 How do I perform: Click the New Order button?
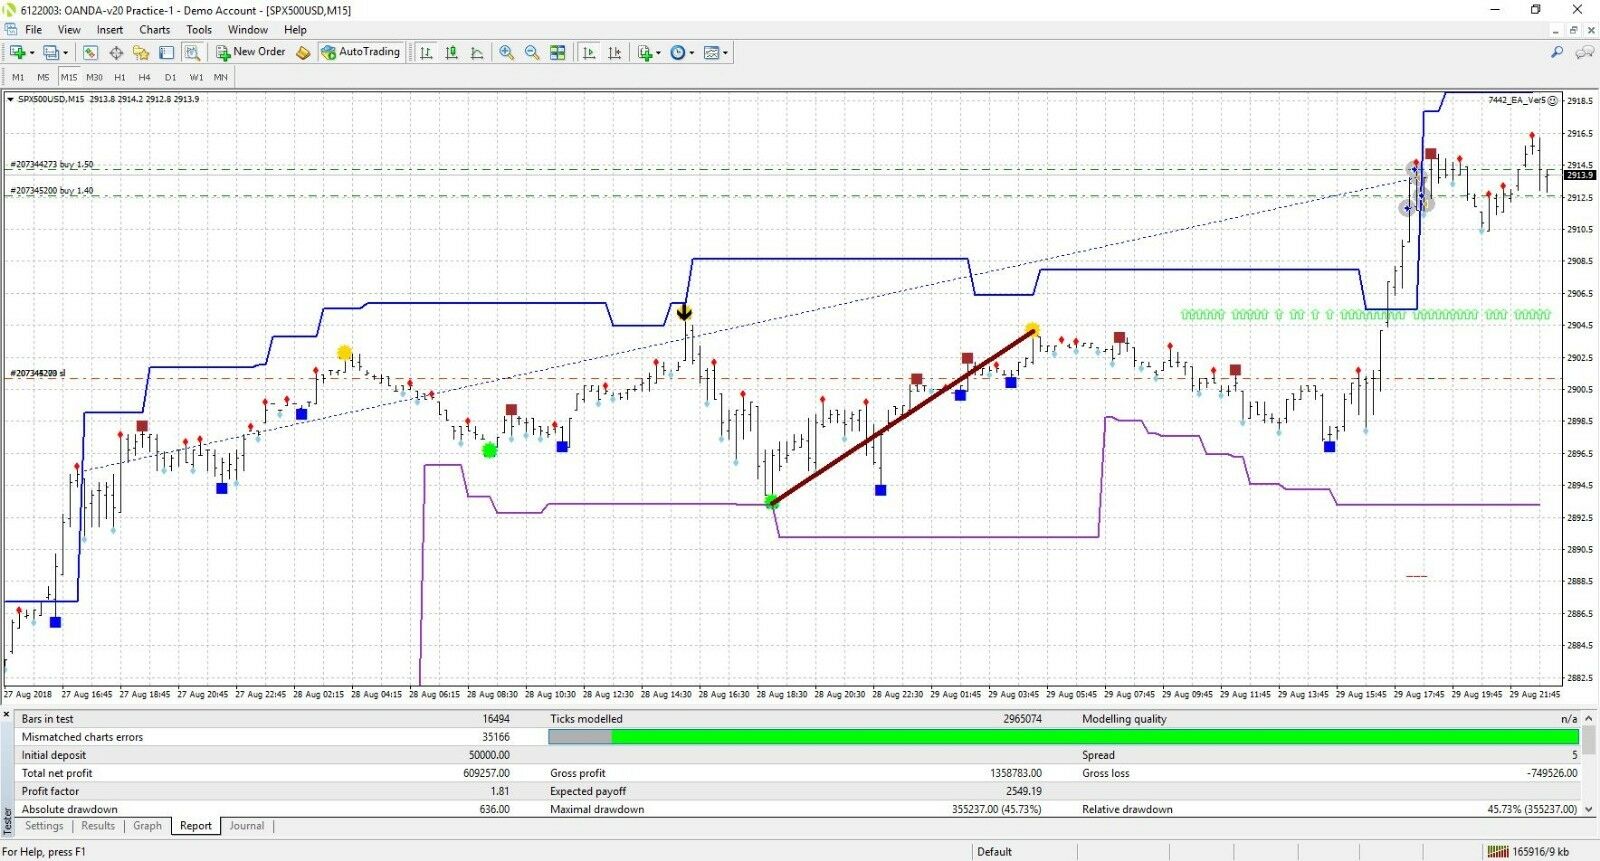pos(251,52)
